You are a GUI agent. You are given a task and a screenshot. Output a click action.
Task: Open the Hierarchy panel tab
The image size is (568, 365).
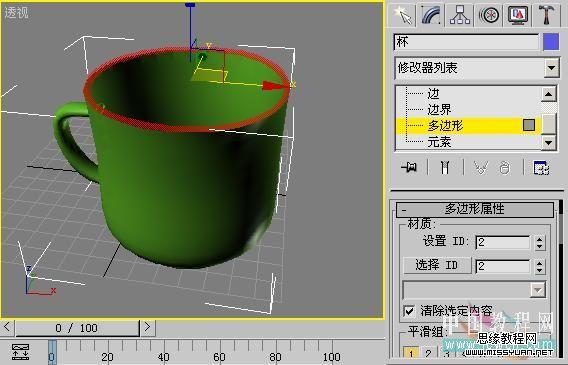point(460,15)
